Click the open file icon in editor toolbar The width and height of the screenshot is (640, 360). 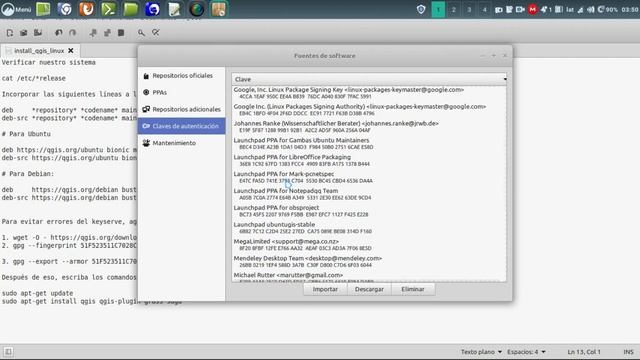pyautogui.click(x=24, y=33)
